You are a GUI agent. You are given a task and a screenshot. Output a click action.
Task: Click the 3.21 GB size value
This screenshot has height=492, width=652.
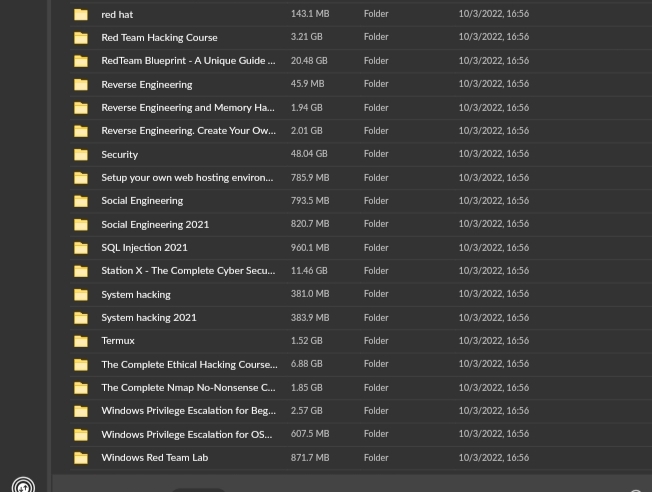click(x=306, y=37)
